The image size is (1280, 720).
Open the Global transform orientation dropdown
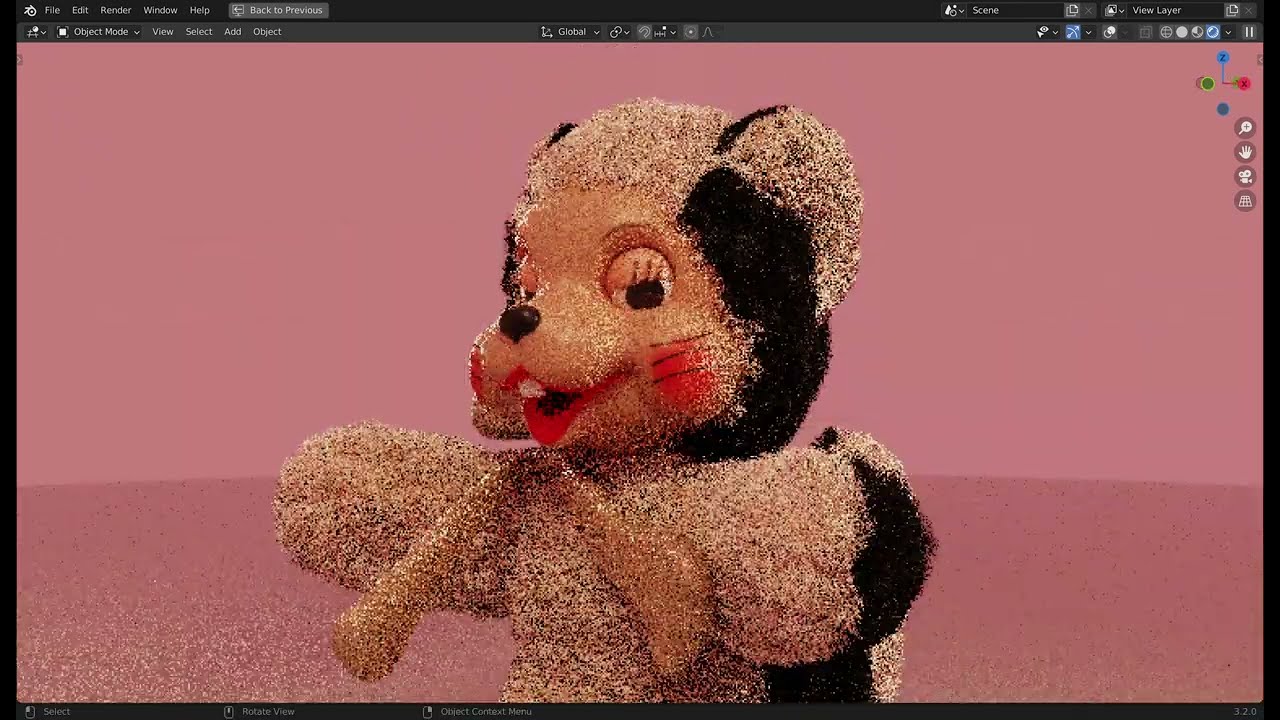pos(570,32)
